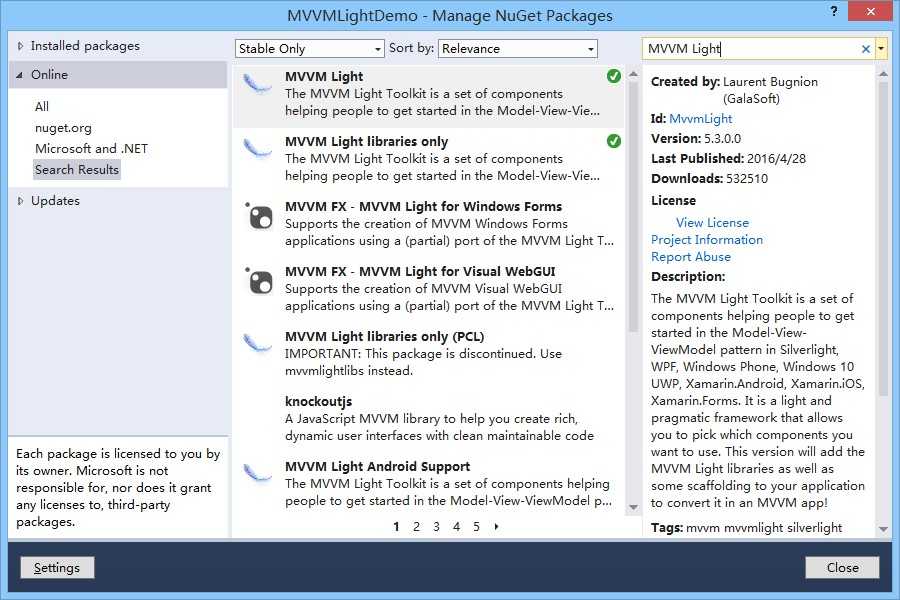The height and width of the screenshot is (600, 900).
Task: Click the package list scroll down arrow
Action: click(x=633, y=507)
